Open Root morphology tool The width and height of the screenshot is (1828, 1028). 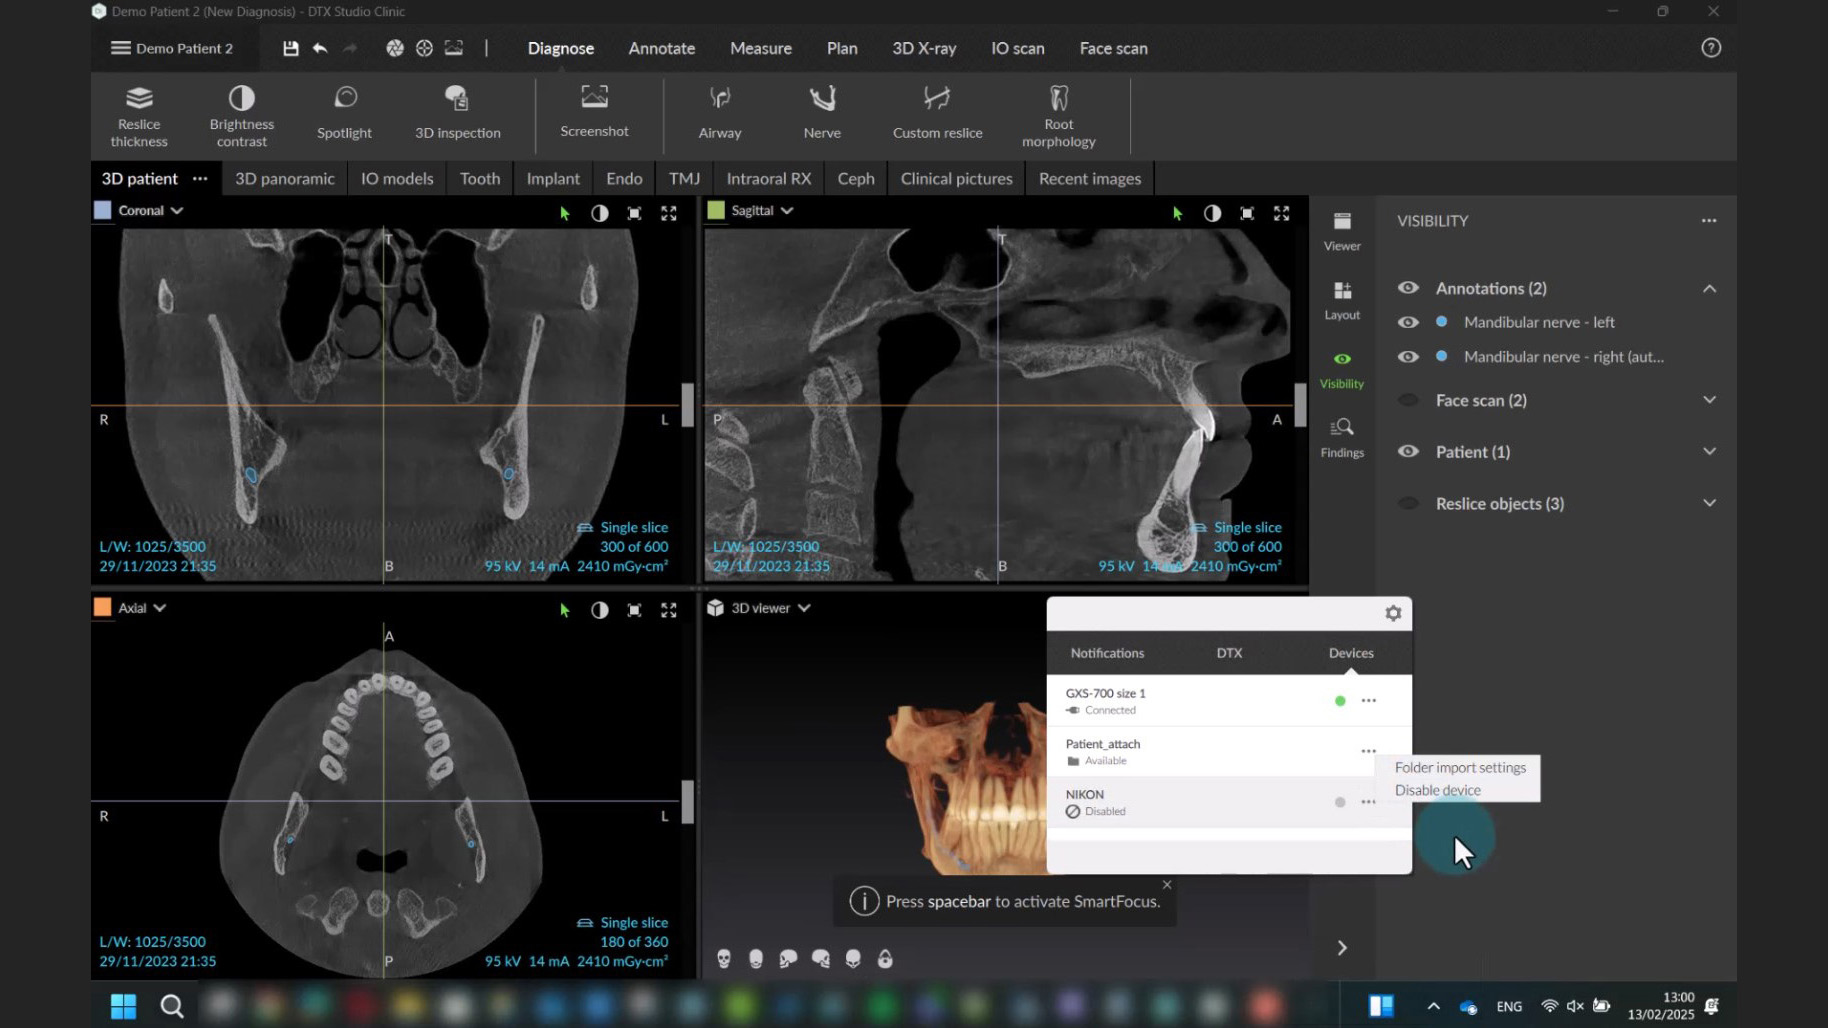tap(1059, 115)
